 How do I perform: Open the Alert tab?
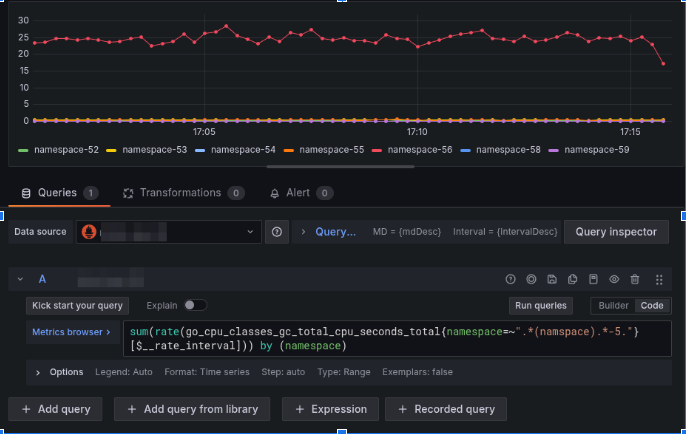click(300, 193)
